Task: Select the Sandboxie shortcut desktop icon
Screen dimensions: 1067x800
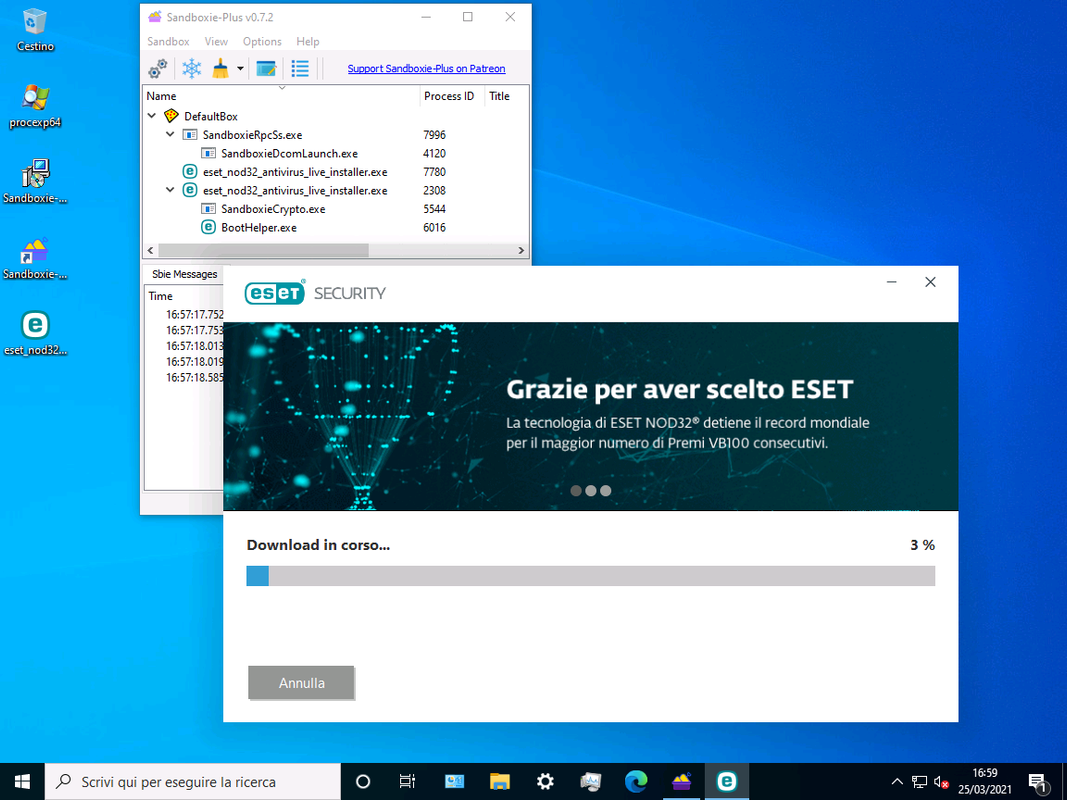Action: coord(35,258)
